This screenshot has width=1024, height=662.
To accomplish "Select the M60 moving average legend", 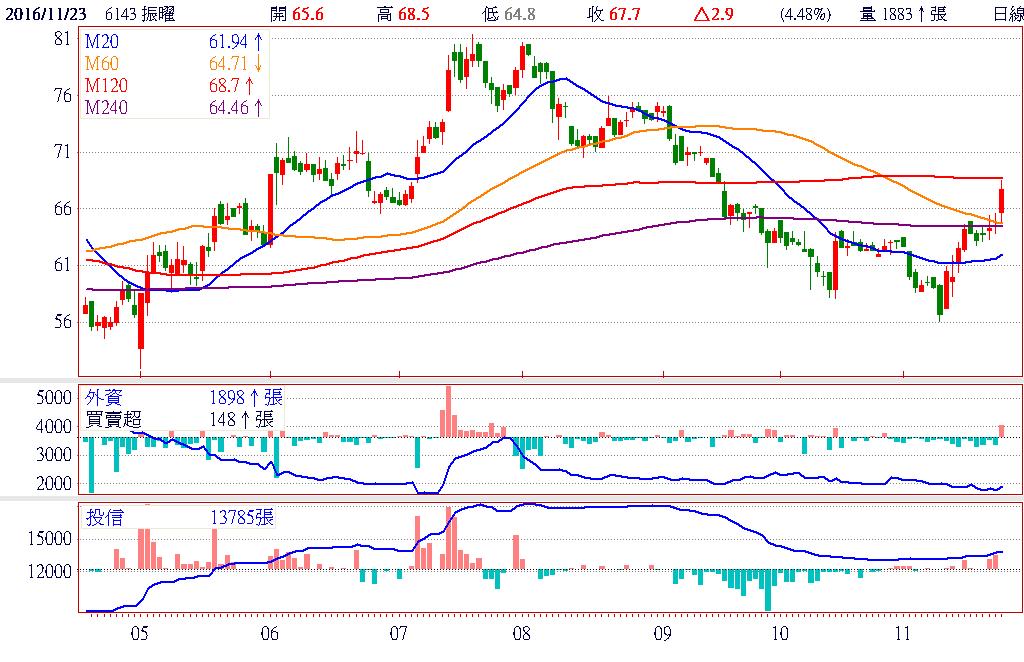I will pyautogui.click(x=102, y=63).
